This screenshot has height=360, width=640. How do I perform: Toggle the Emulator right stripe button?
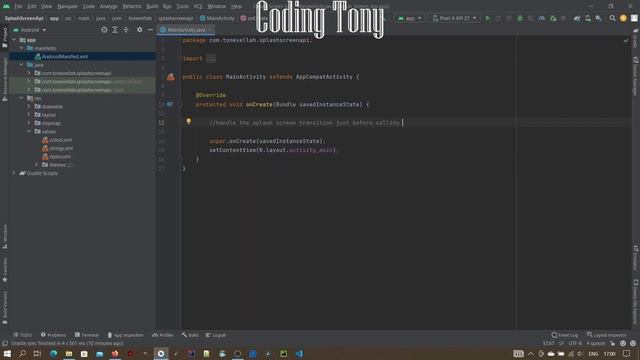[x=636, y=257]
